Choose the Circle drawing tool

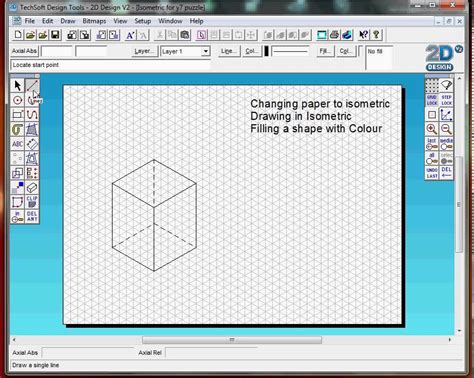coord(17,100)
